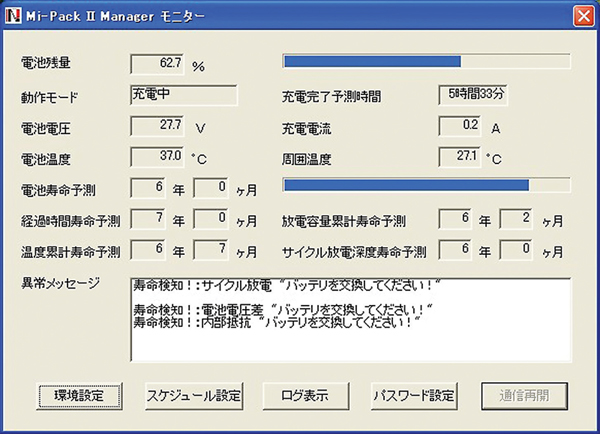Select the 電池電圧 value field
The height and width of the screenshot is (434, 600).
point(158,126)
